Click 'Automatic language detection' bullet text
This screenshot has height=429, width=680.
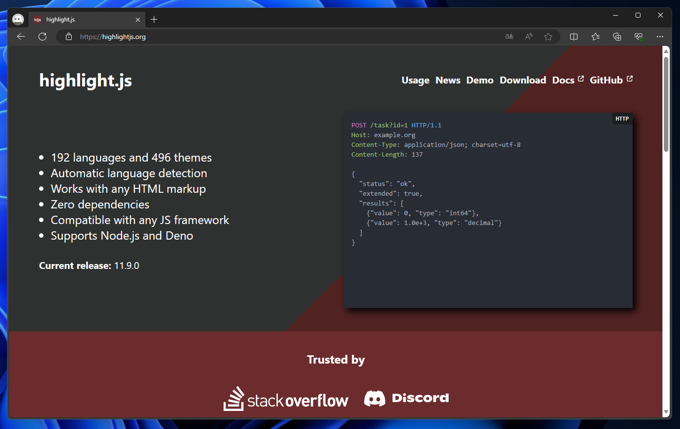click(x=129, y=174)
